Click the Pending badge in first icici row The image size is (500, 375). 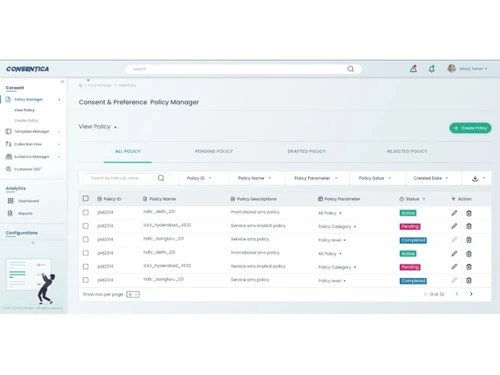tap(410, 226)
